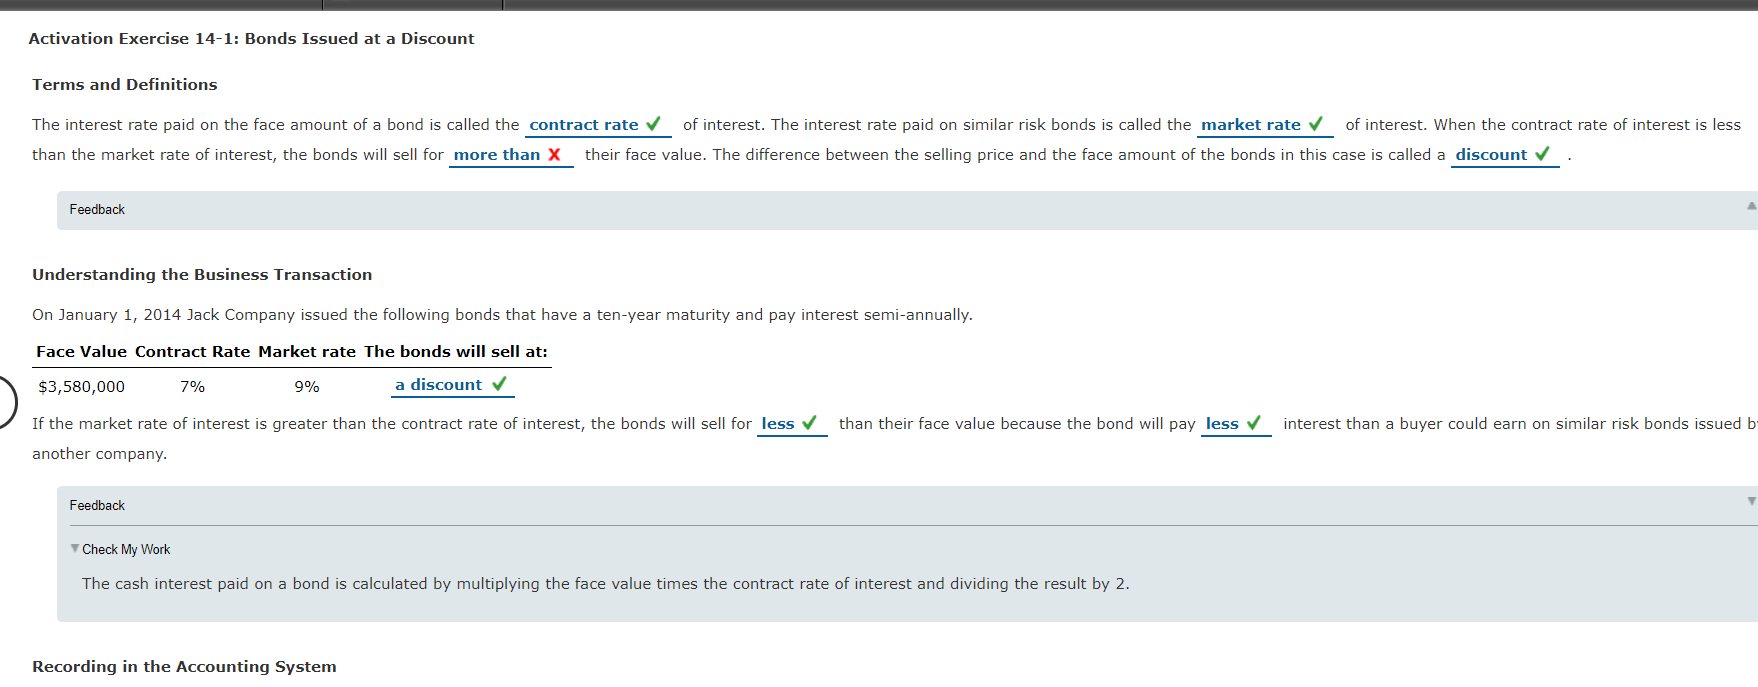Screen dimensions: 1758x687
Task: Open the 'discount' answer dropdown in Terms section
Action: tap(1505, 155)
